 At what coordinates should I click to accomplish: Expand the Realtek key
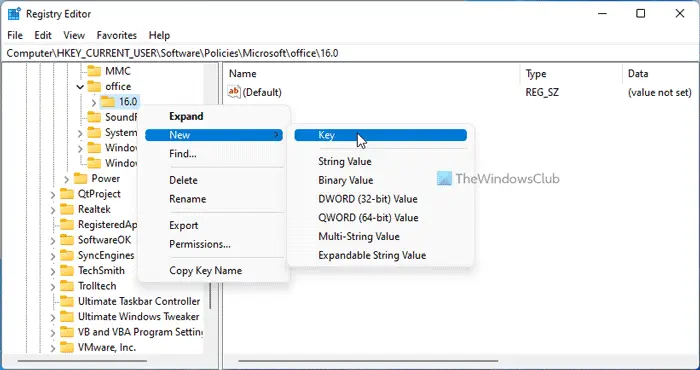pos(53,210)
